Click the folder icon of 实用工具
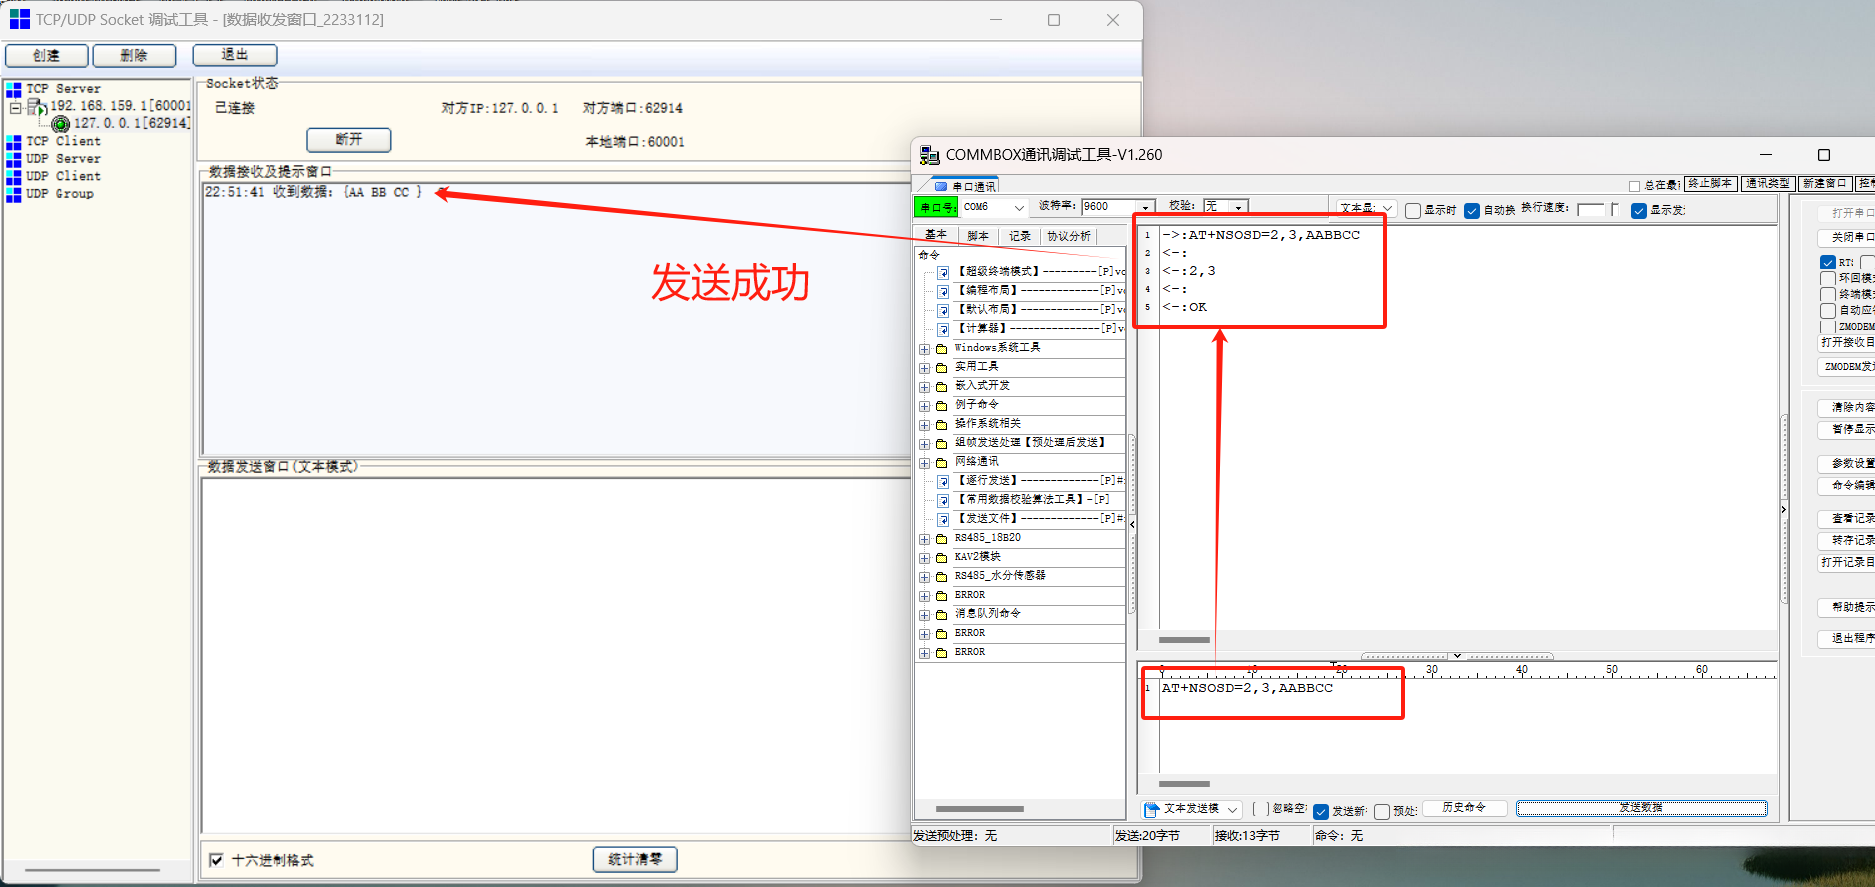This screenshot has height=887, width=1875. pyautogui.click(x=942, y=368)
